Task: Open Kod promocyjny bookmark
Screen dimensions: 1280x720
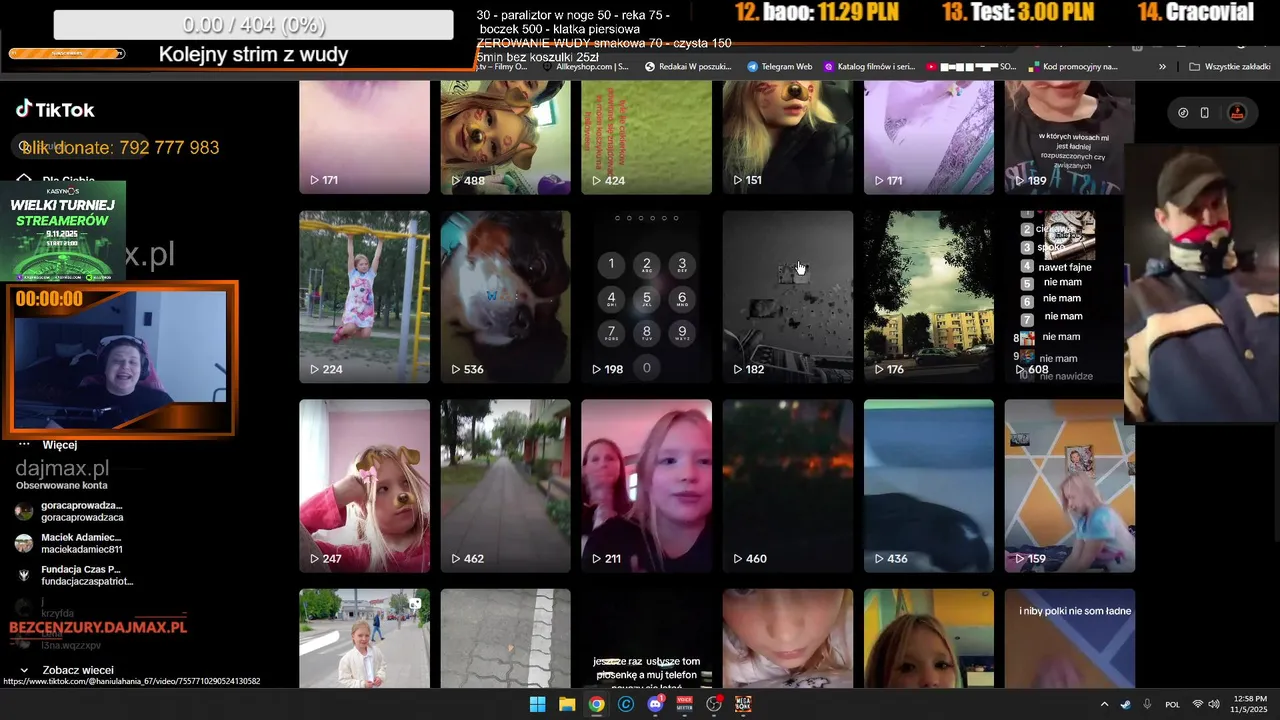Action: click(1072, 67)
